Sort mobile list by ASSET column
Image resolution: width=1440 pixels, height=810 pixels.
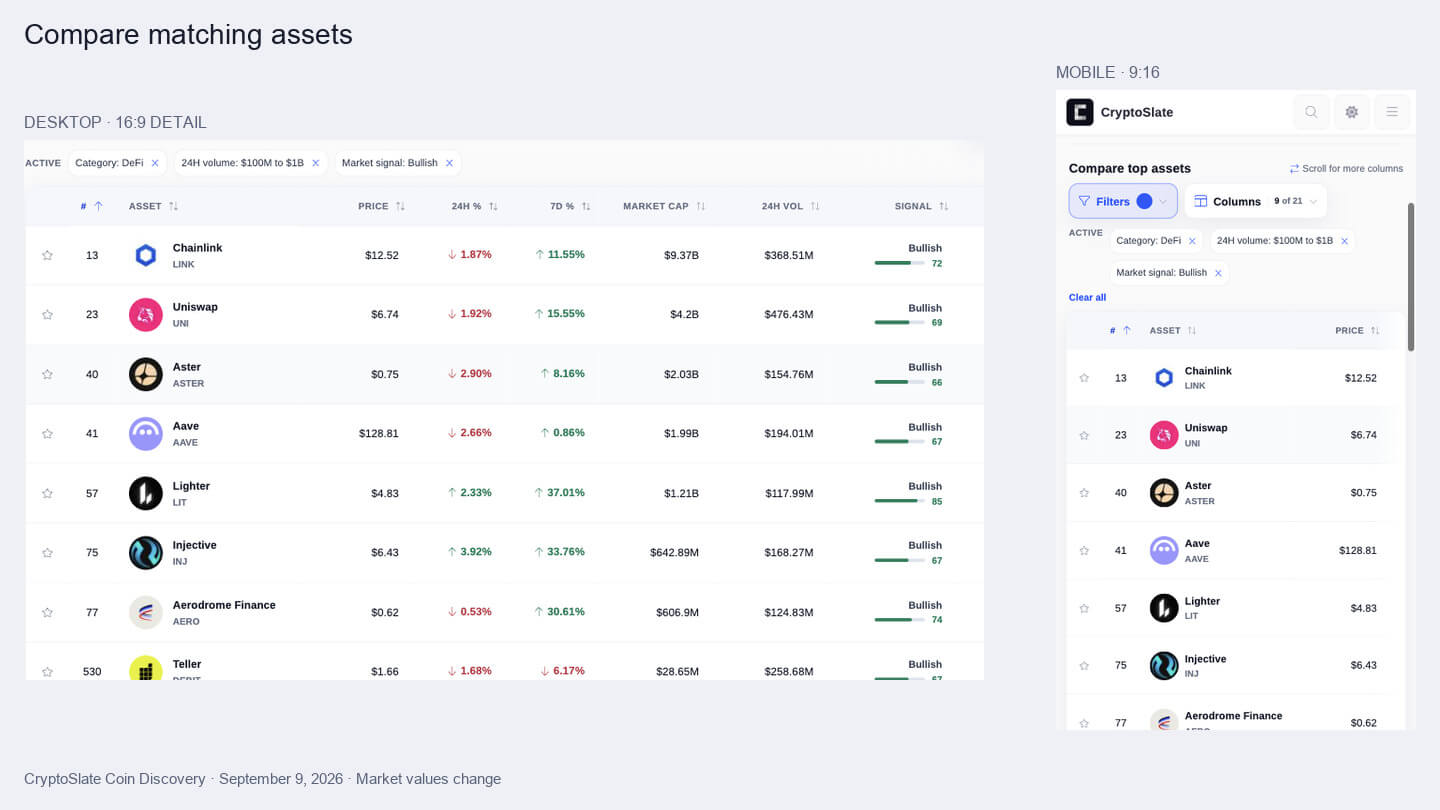[x=1173, y=331]
